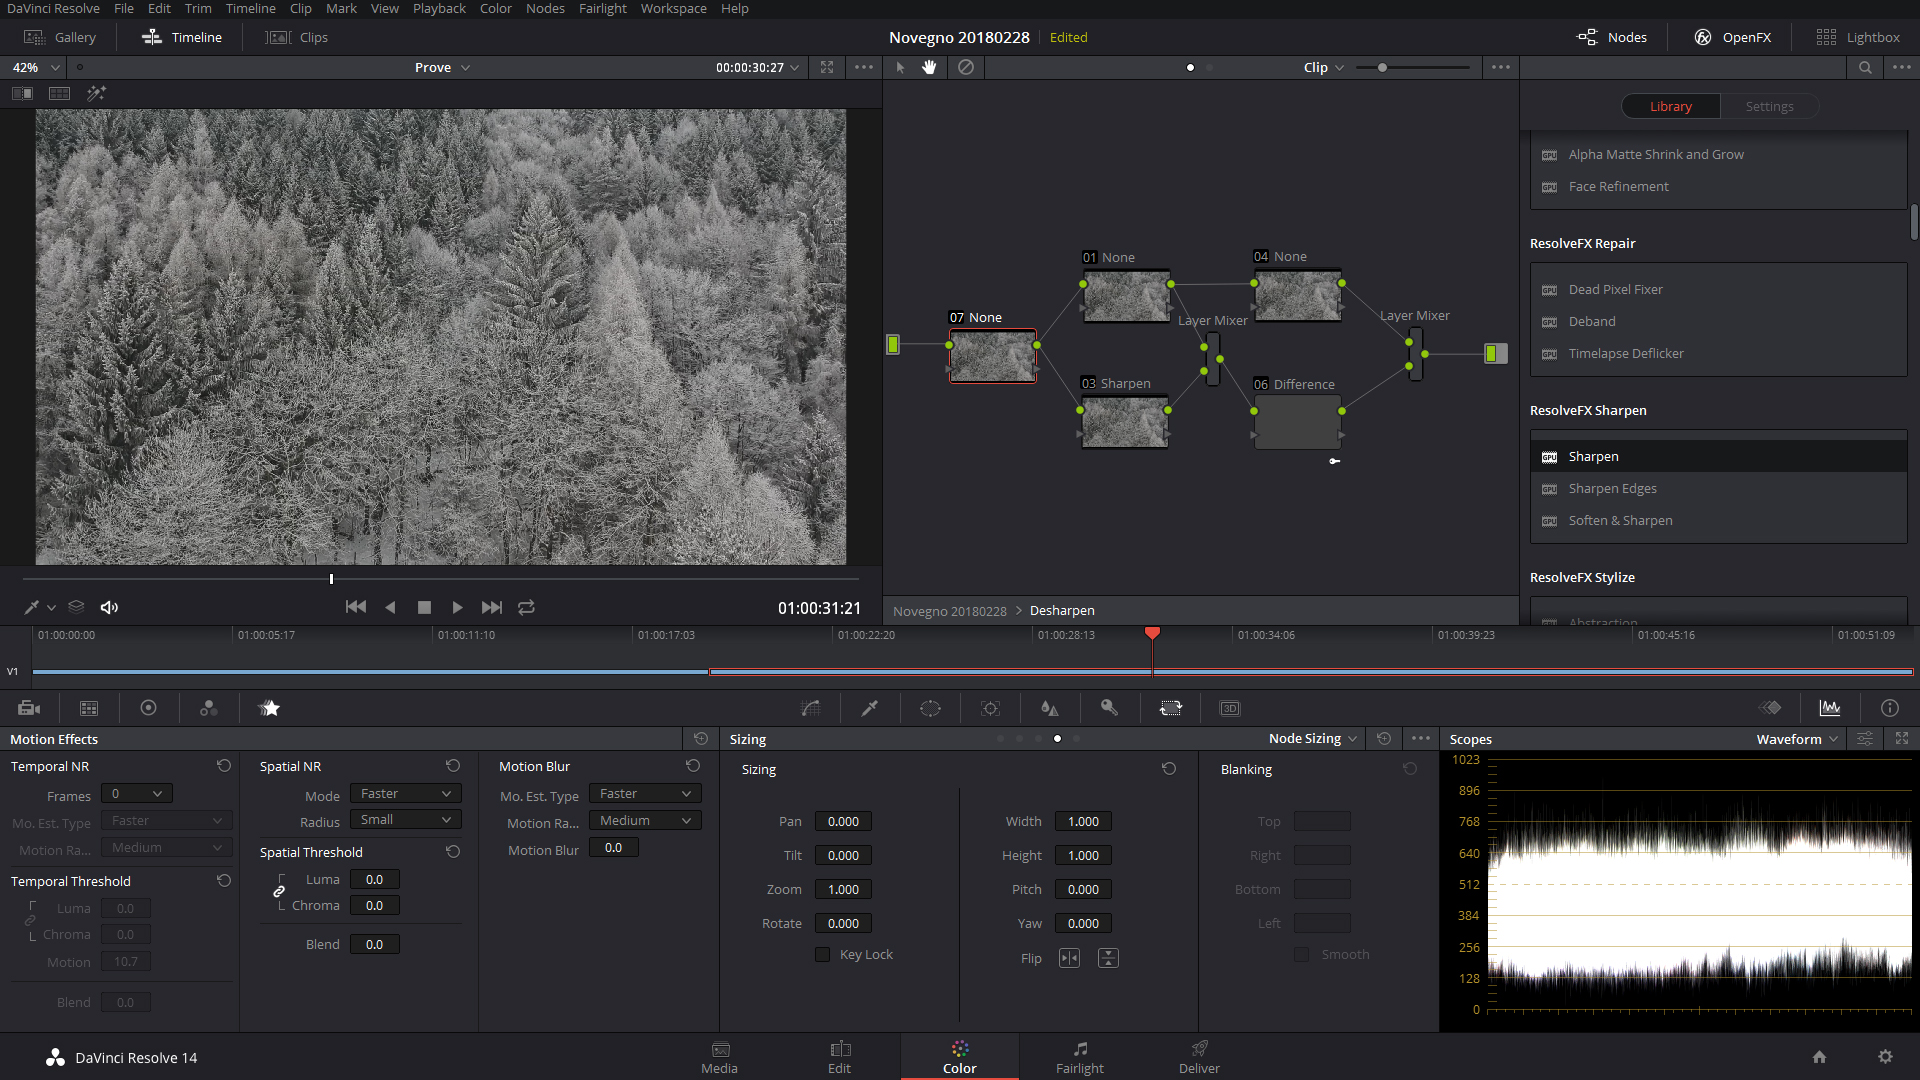Screen dimensions: 1920x1080
Task: Click the viewer scrub bar playhead
Action: (x=331, y=578)
